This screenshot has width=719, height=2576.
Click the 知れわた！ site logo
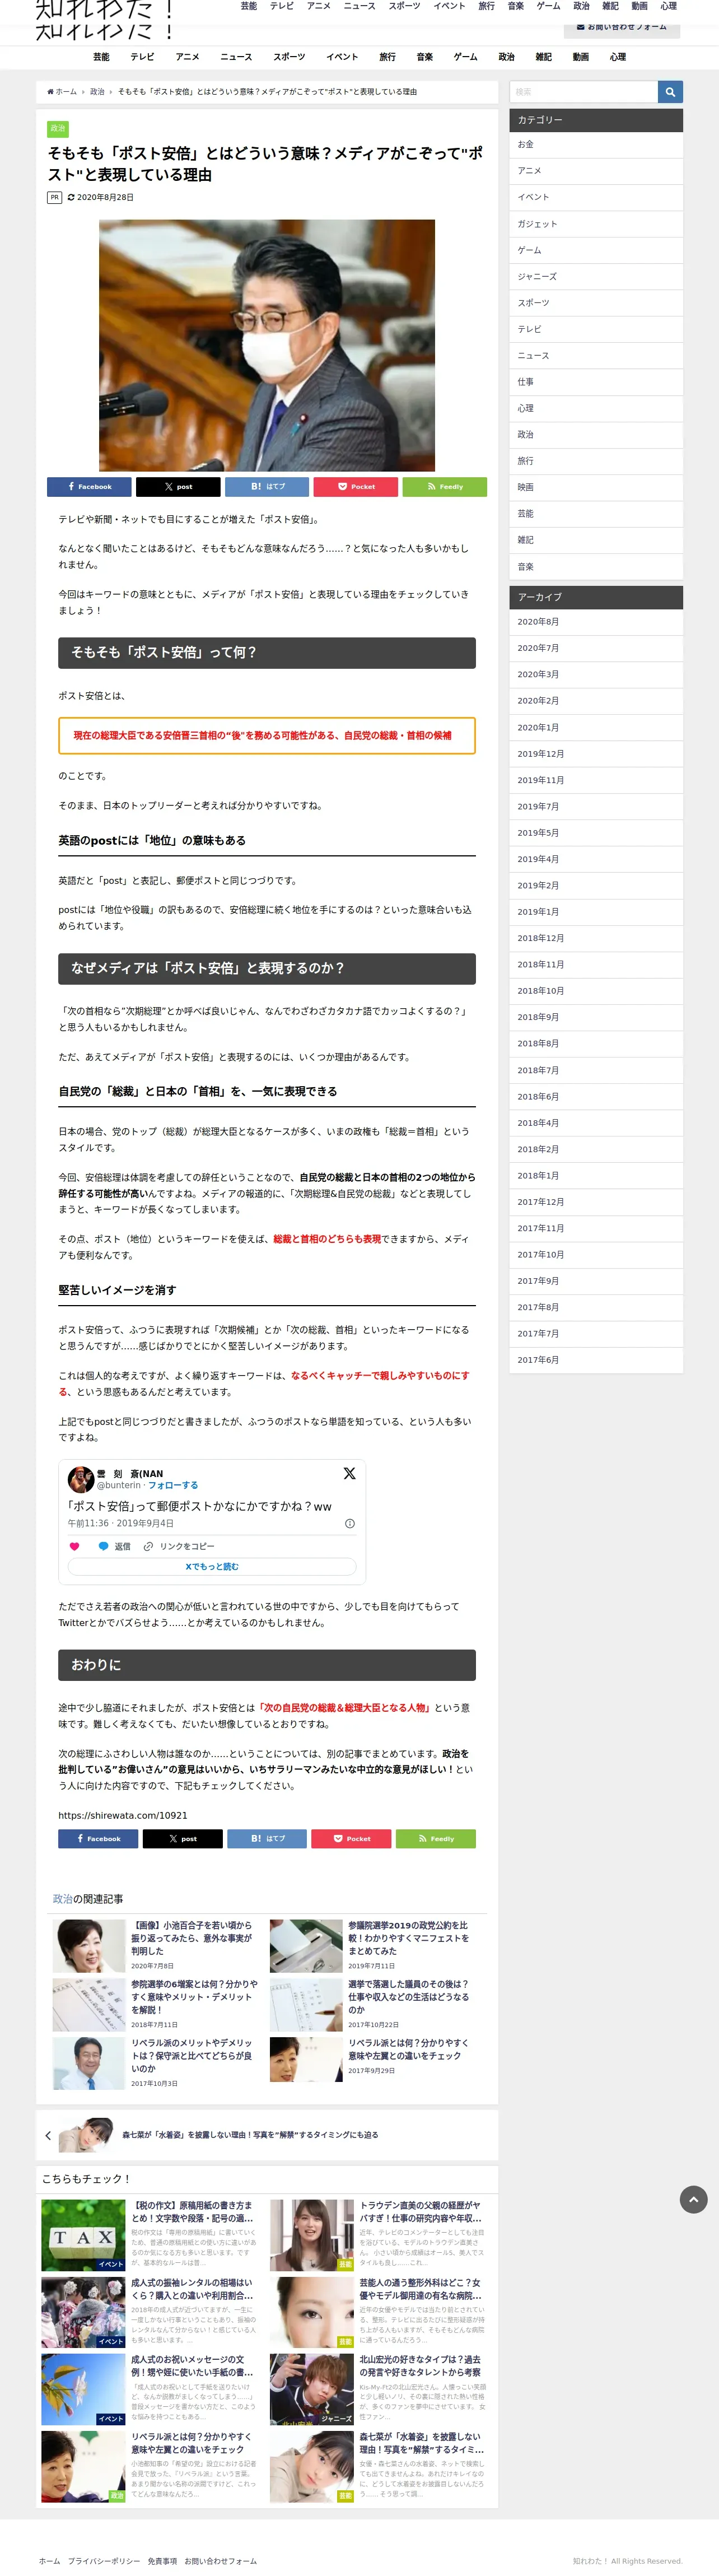click(x=104, y=20)
